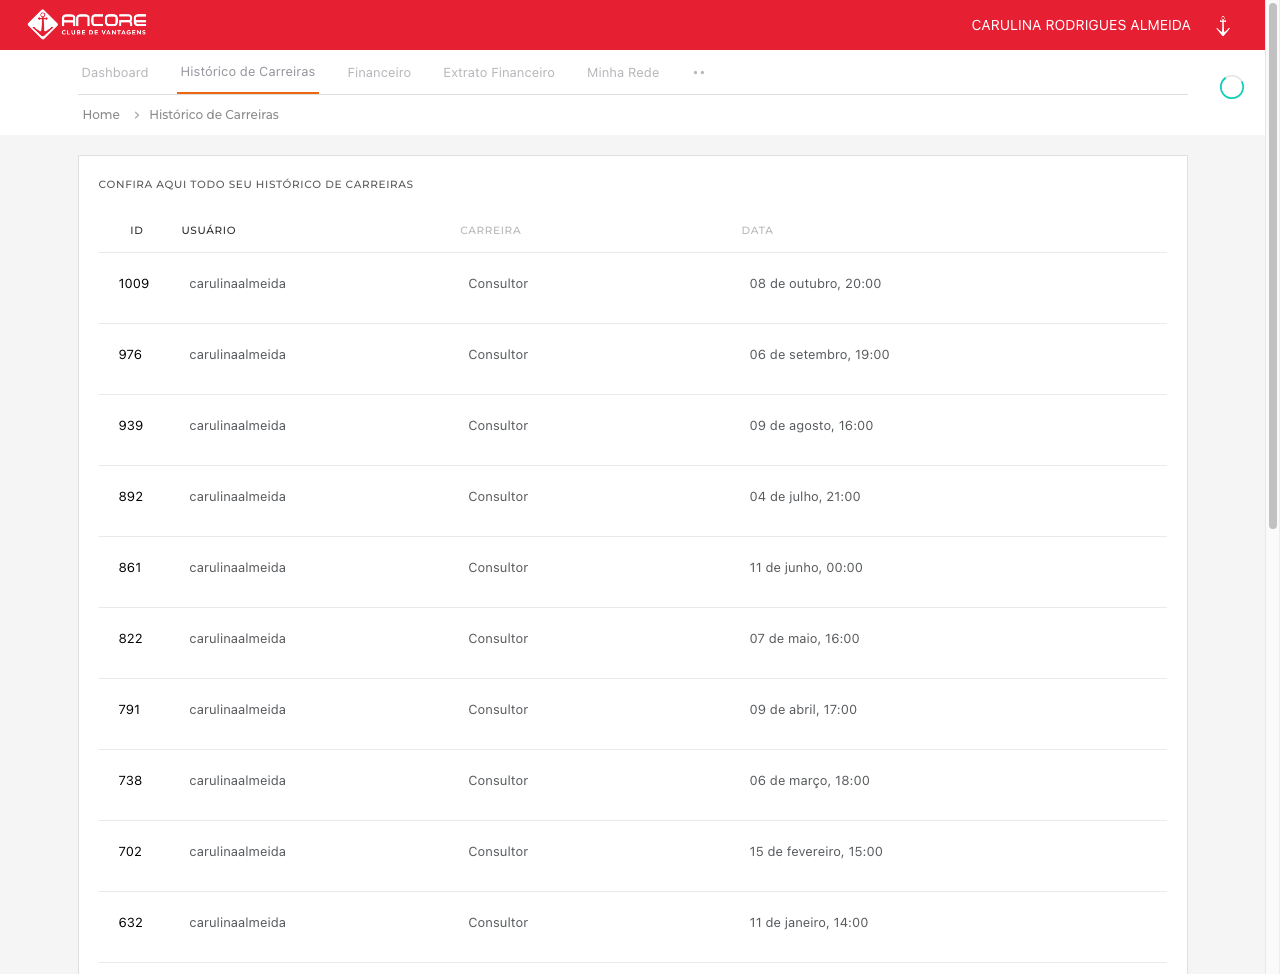Click the breadcrumb chevron separator
The width and height of the screenshot is (1280, 974).
click(x=136, y=115)
